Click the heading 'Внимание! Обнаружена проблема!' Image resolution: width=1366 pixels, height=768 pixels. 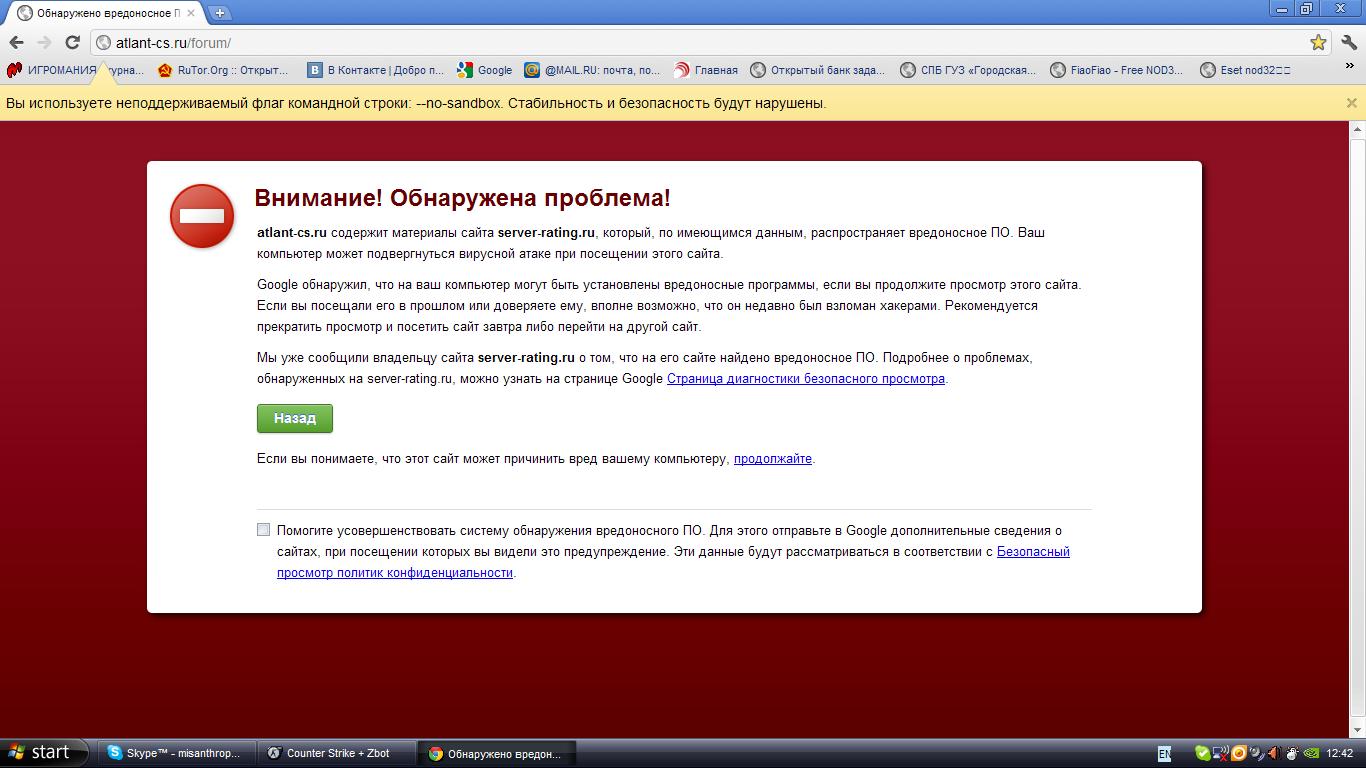point(462,198)
